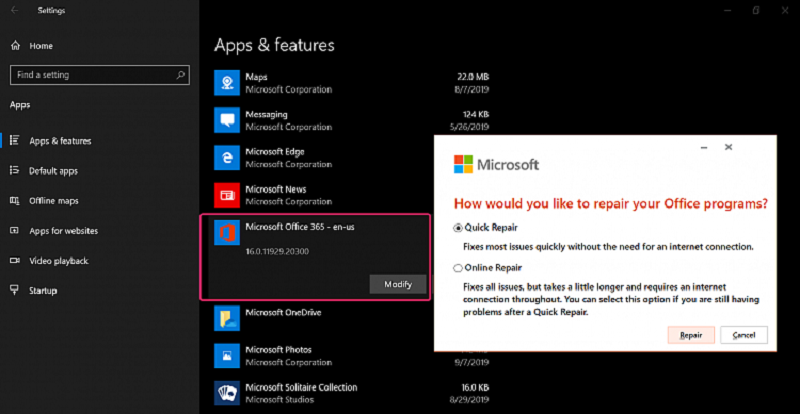This screenshot has height=414, width=800.
Task: Select the Maps app name
Action: [x=256, y=77]
